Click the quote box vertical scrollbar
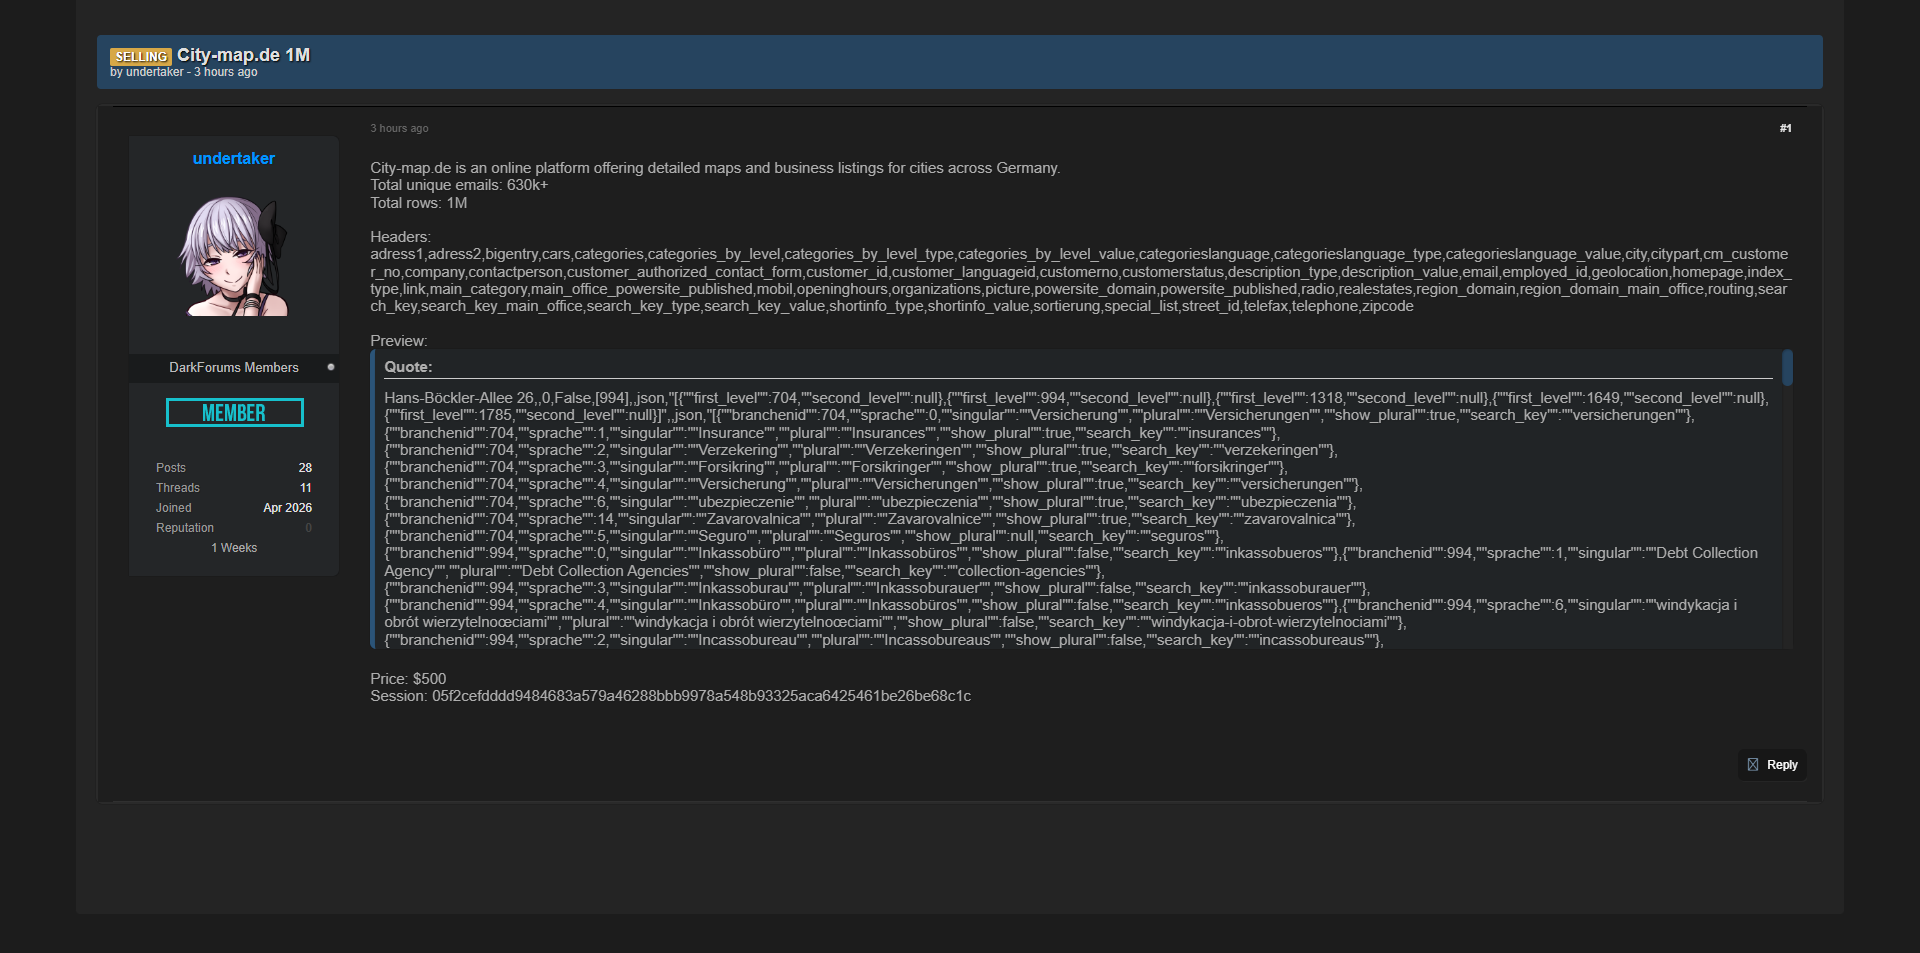 click(1787, 368)
